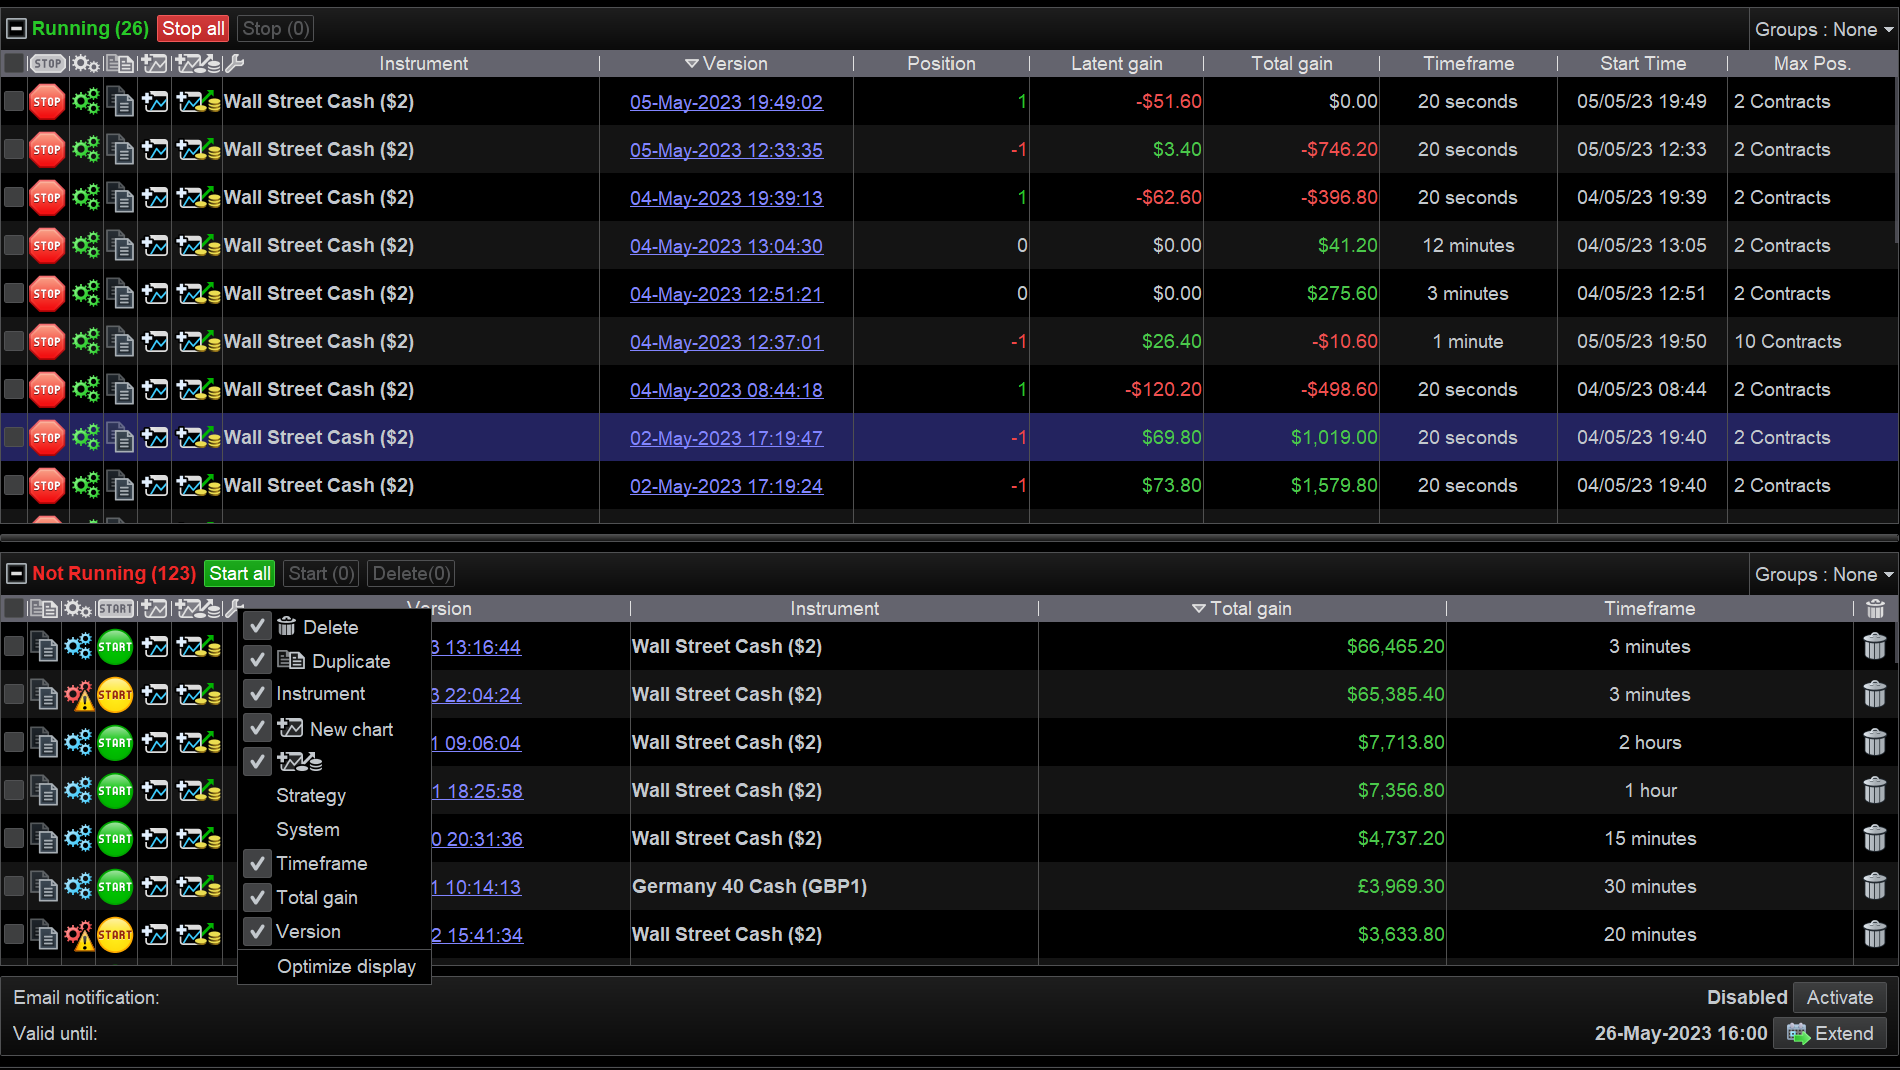Stop the system versioned 04-May-2023 08:44:18
The width and height of the screenshot is (1900, 1070).
click(x=47, y=390)
